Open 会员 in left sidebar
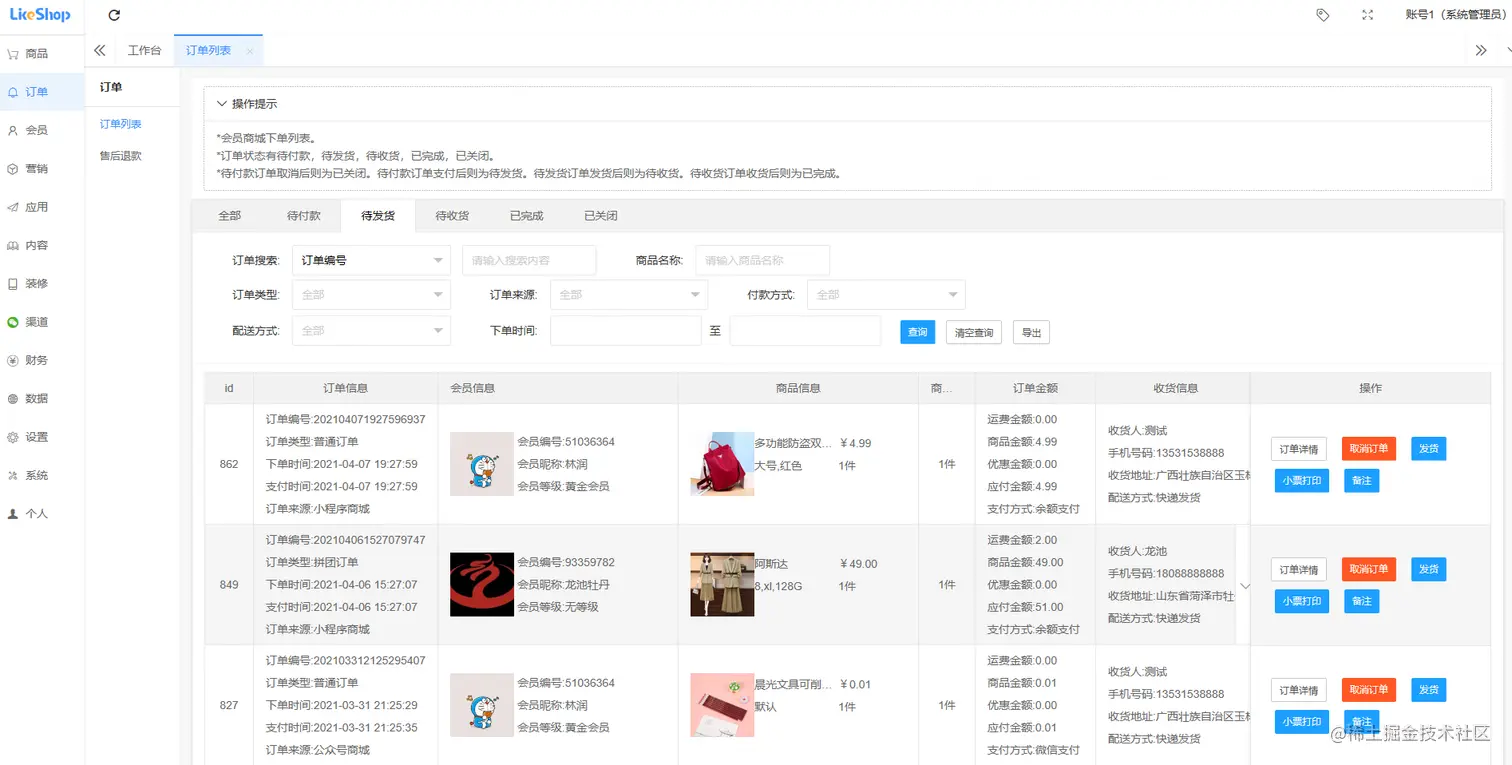This screenshot has height=765, width=1512. 42,130
